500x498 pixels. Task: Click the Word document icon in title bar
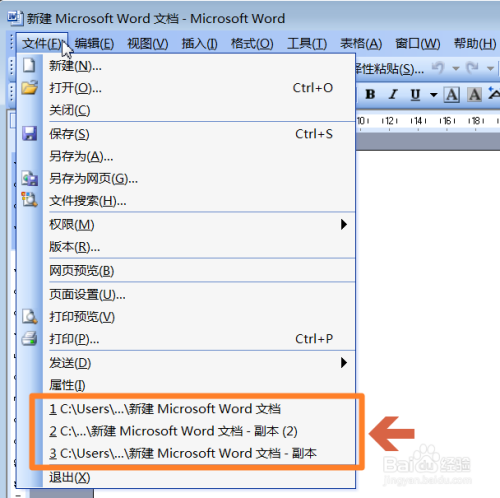click(x=15, y=18)
